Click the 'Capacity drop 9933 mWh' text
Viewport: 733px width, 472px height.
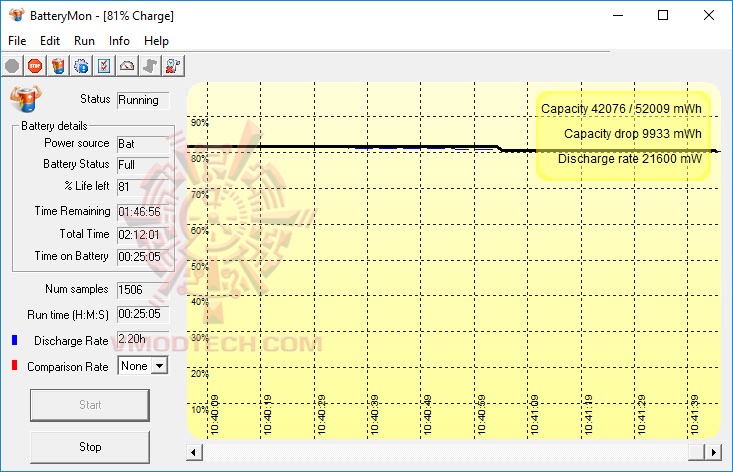(x=632, y=134)
